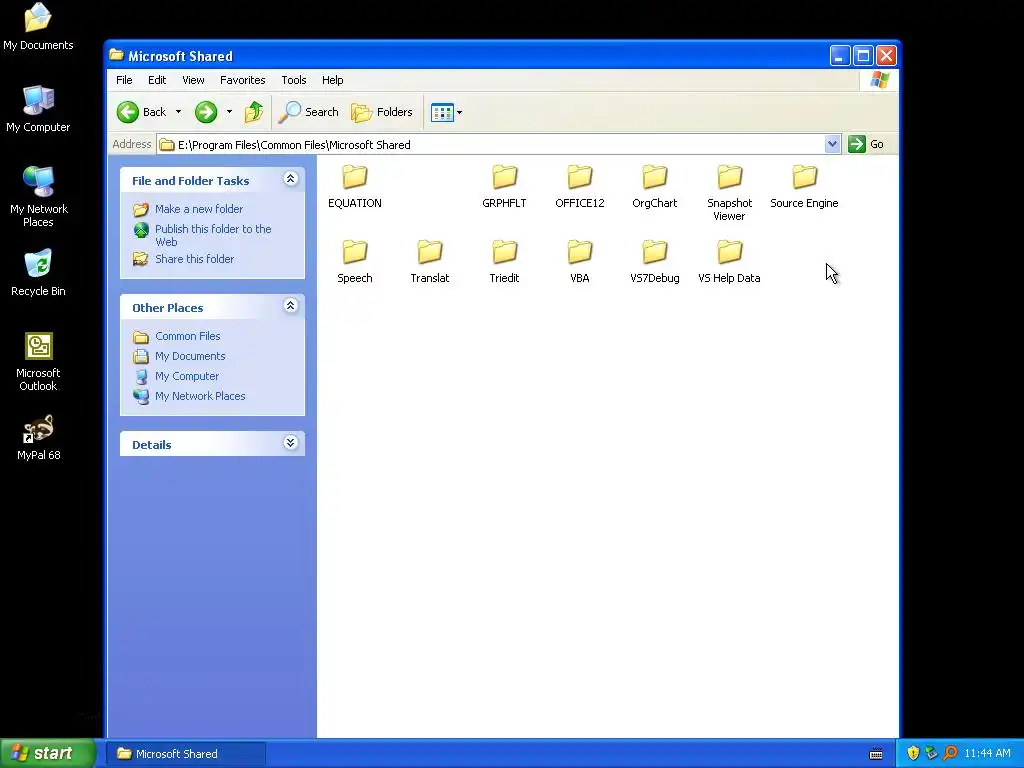The image size is (1024, 768).
Task: Go up one folder level
Action: tap(254, 112)
